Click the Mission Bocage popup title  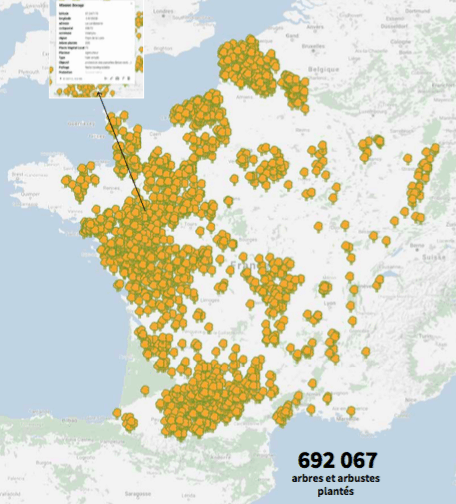71,5
